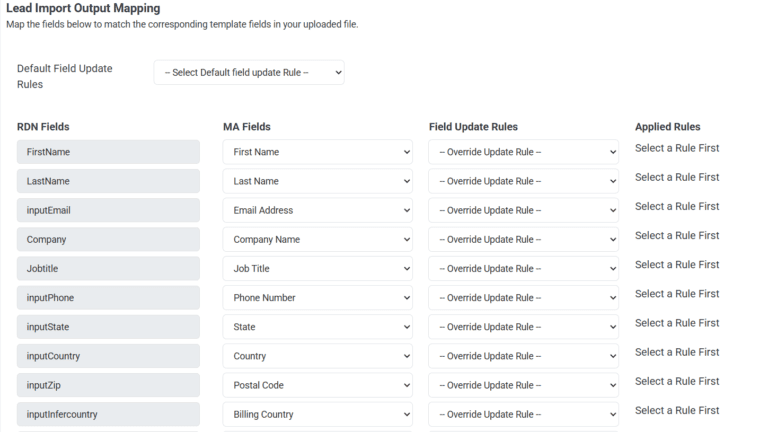This screenshot has height=432, width=768.
Task: Open Override Update Rule for inputZip row
Action: pos(523,385)
